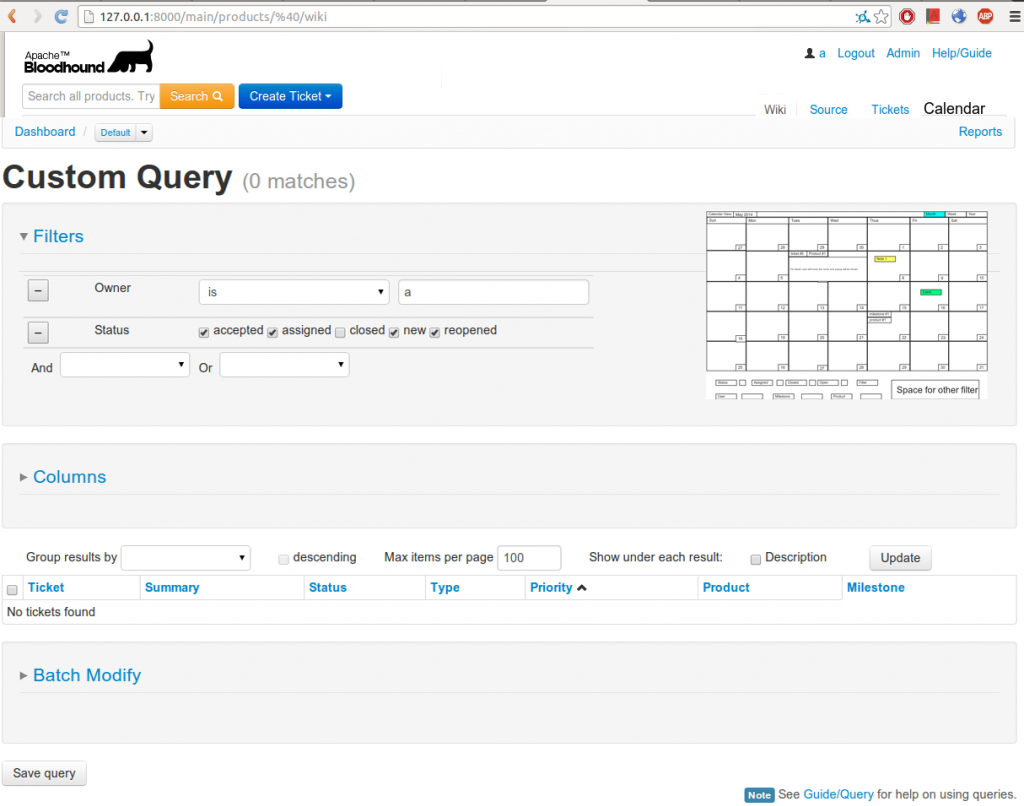The image size is (1024, 806).
Task: Check the closed status checkbox
Action: click(x=340, y=332)
